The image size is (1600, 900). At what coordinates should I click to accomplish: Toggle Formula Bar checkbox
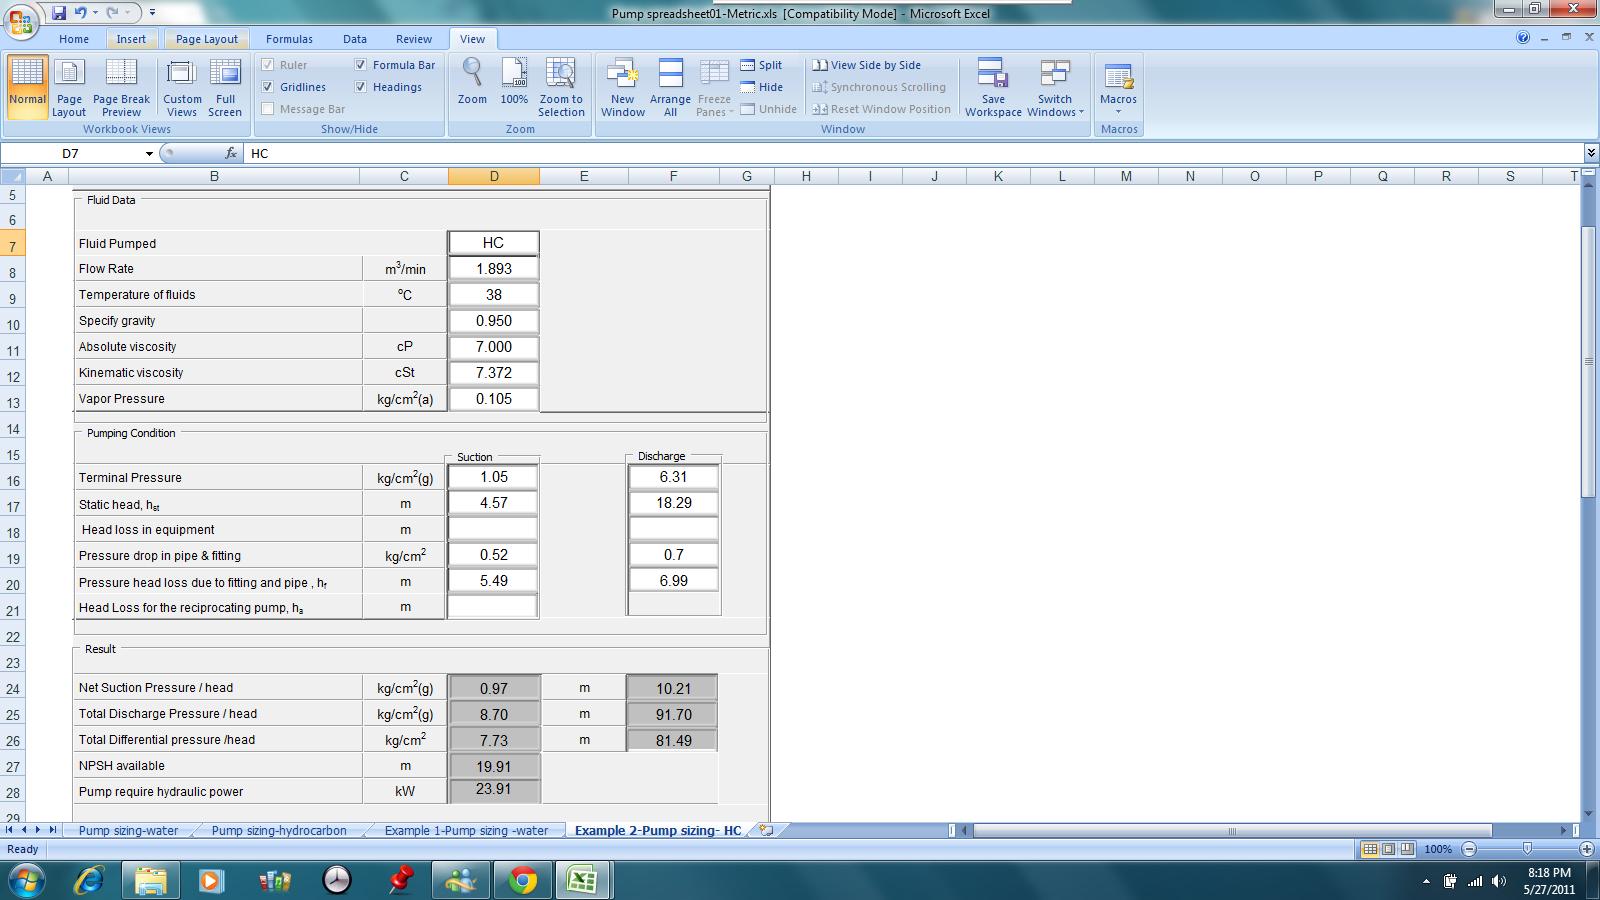pos(360,65)
